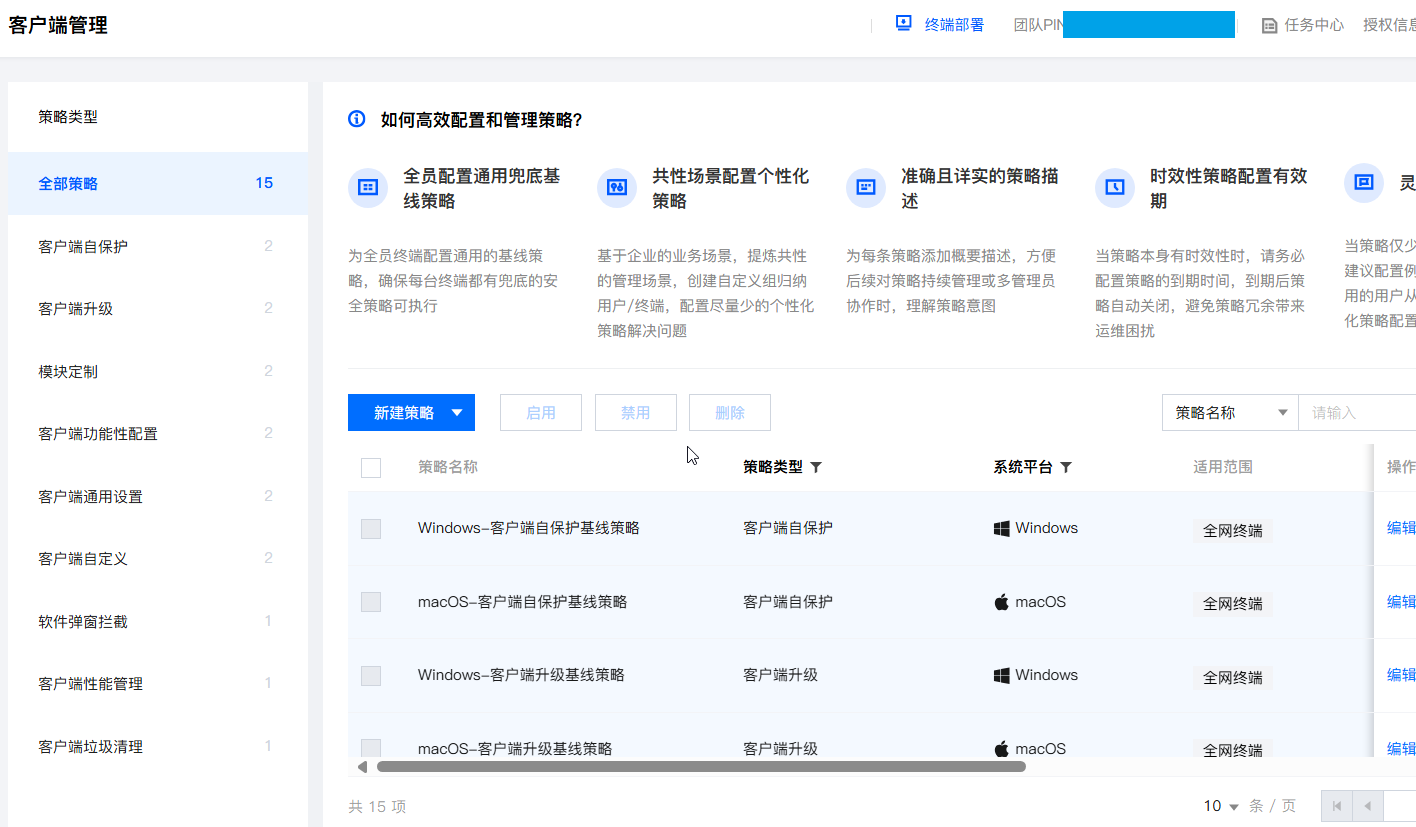Click the Apple logo in macOS-客户端自保护基线策略 row
This screenshot has height=827, width=1416.
[1001, 602]
